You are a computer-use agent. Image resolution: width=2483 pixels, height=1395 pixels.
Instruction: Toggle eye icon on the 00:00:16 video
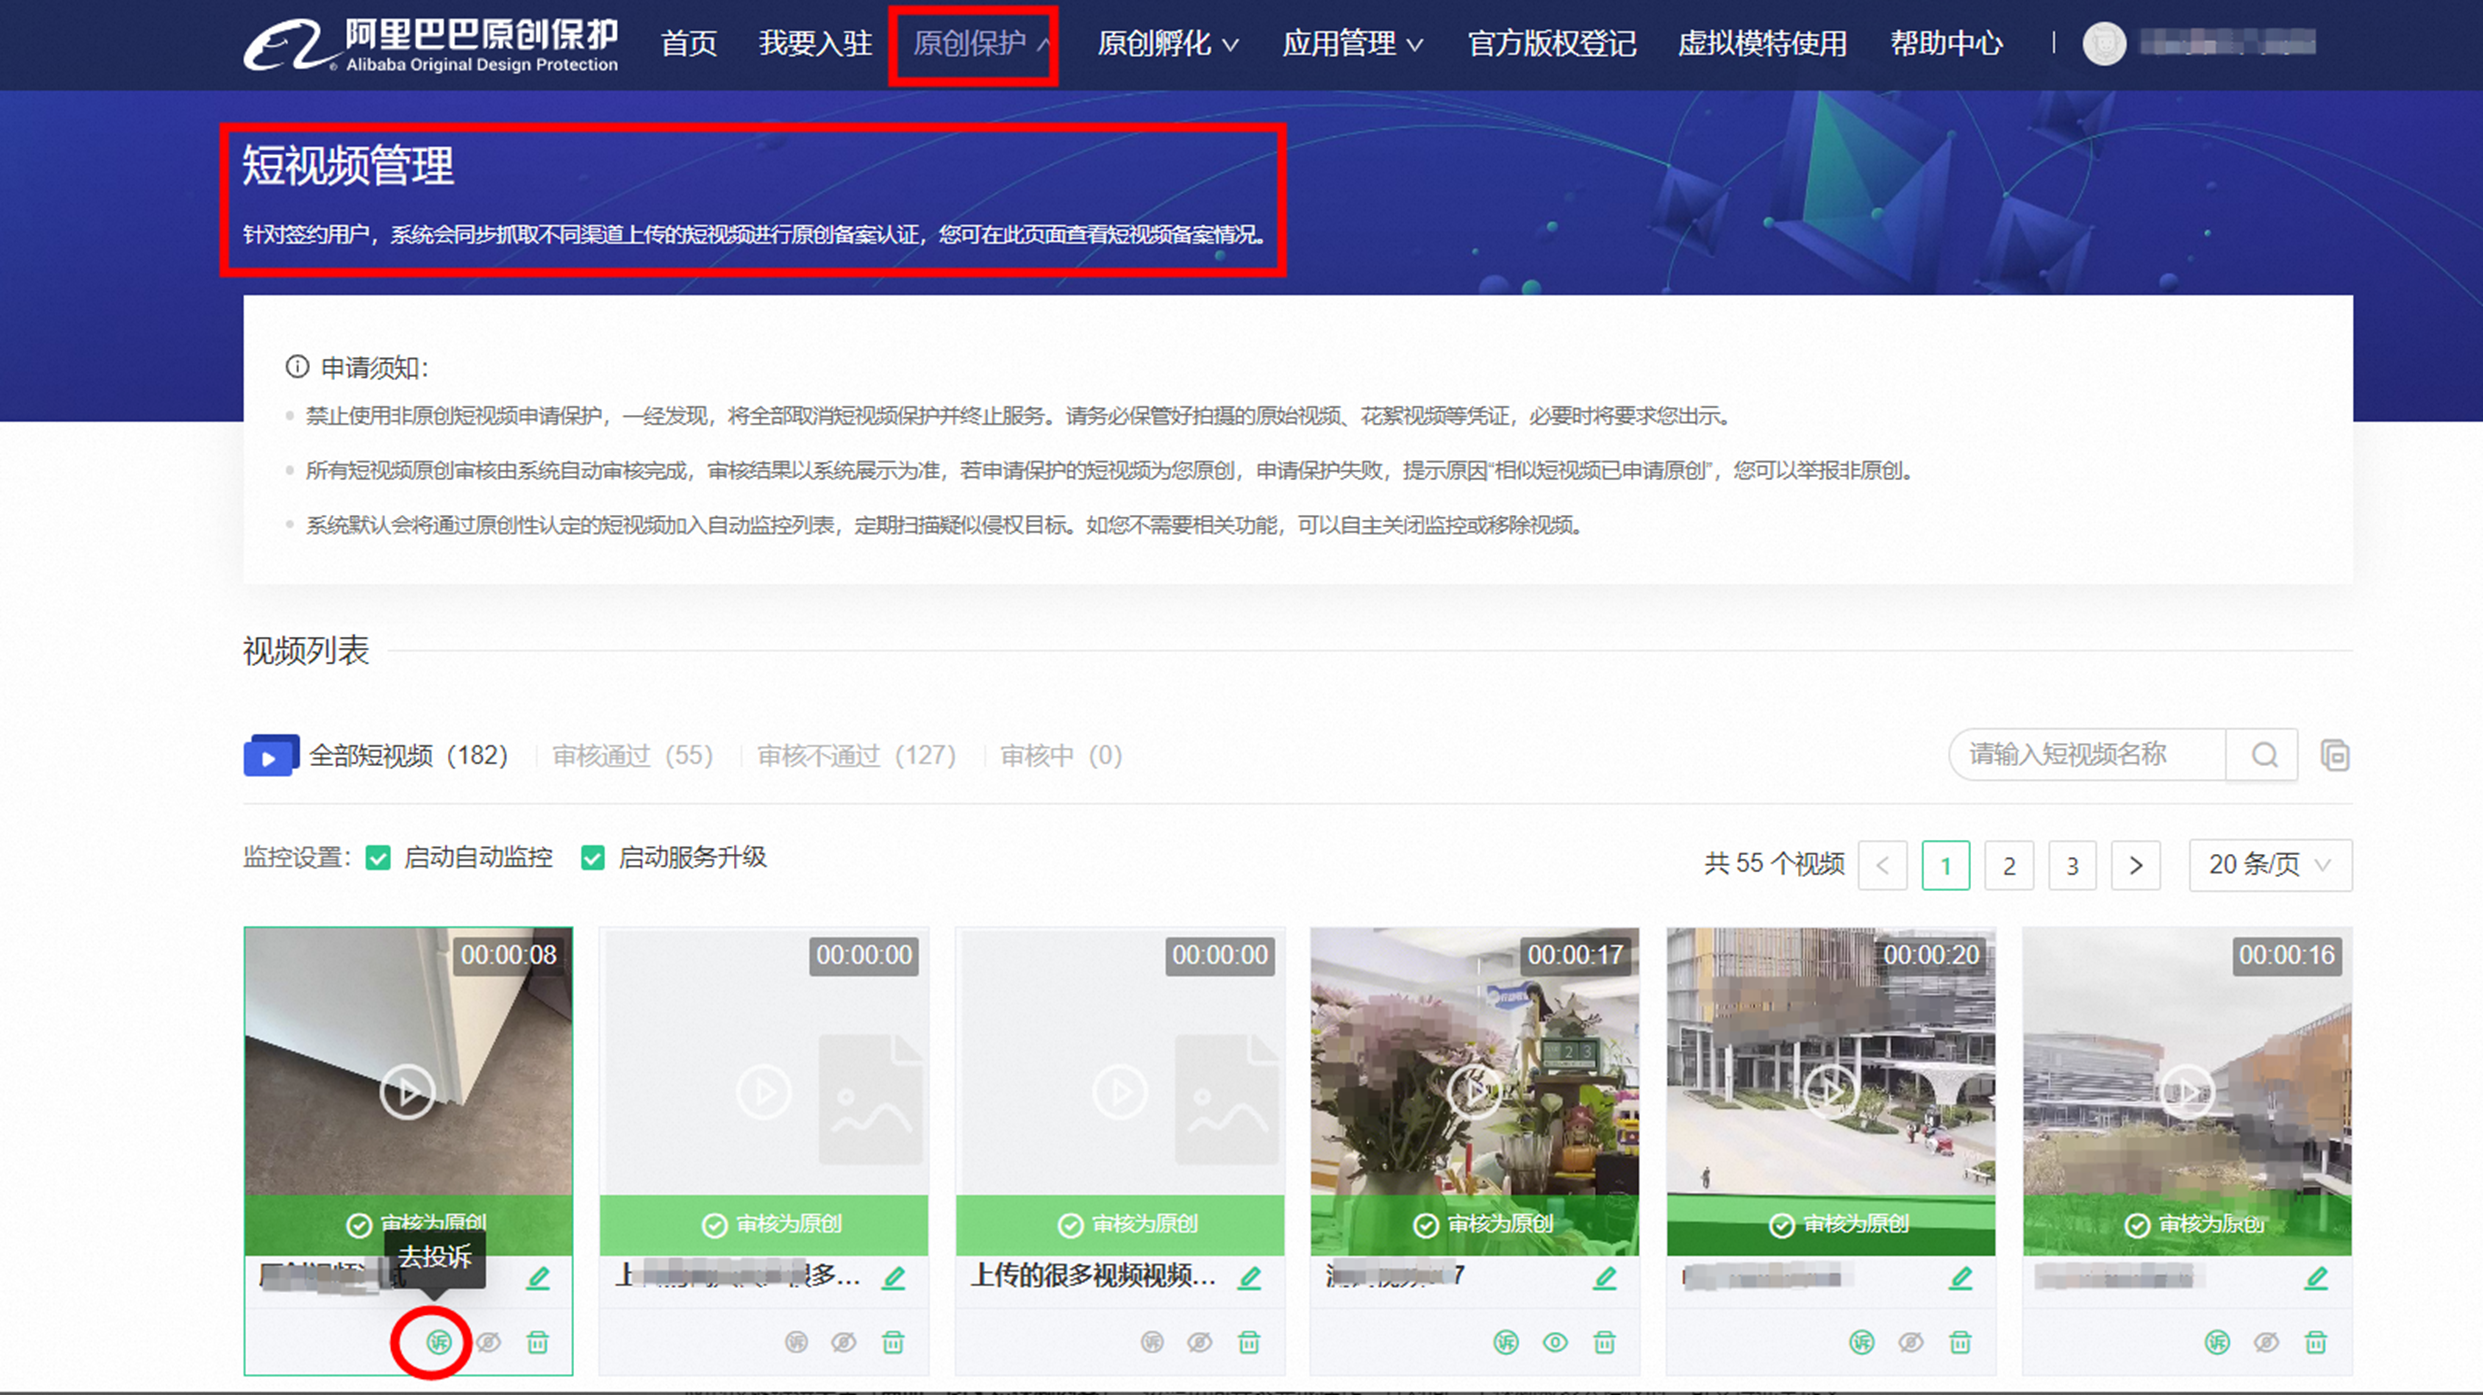tap(2267, 1342)
